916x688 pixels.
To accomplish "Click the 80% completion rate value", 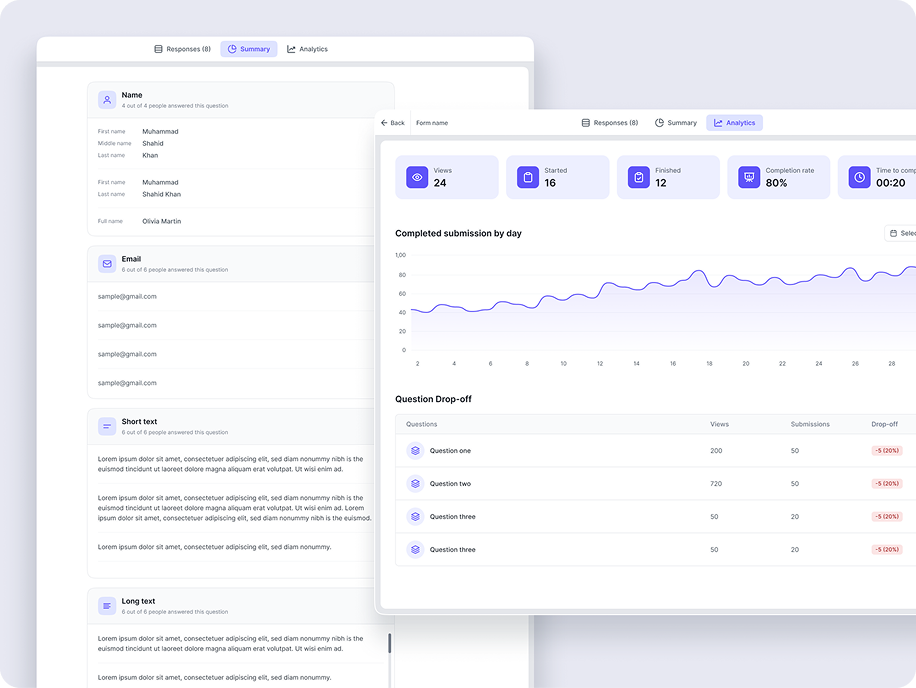I will [x=776, y=183].
